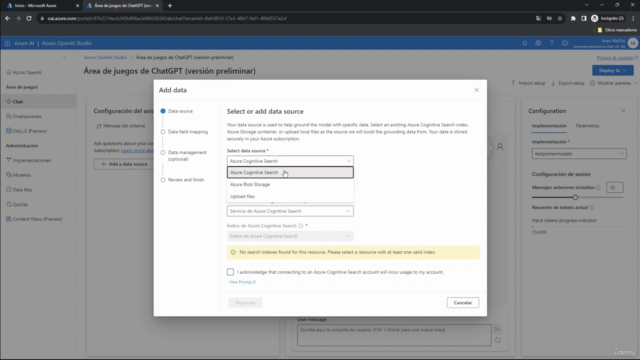The image size is (640, 360).
Task: Open the View Pricing link
Action: (242, 282)
